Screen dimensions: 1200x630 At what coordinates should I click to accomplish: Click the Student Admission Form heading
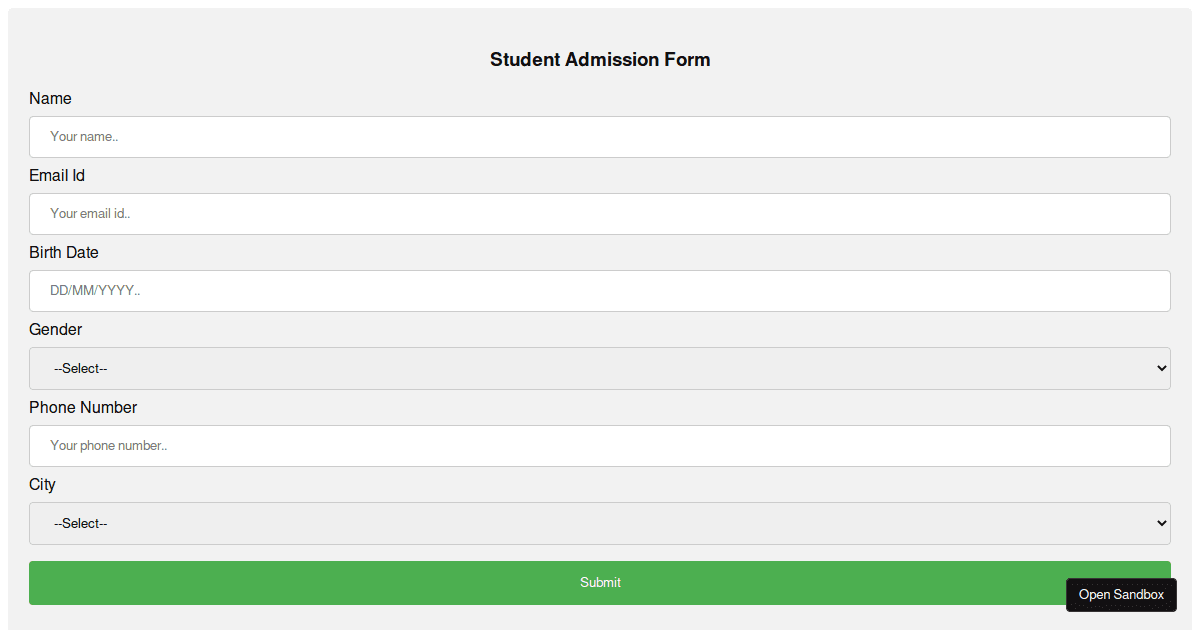coord(600,60)
